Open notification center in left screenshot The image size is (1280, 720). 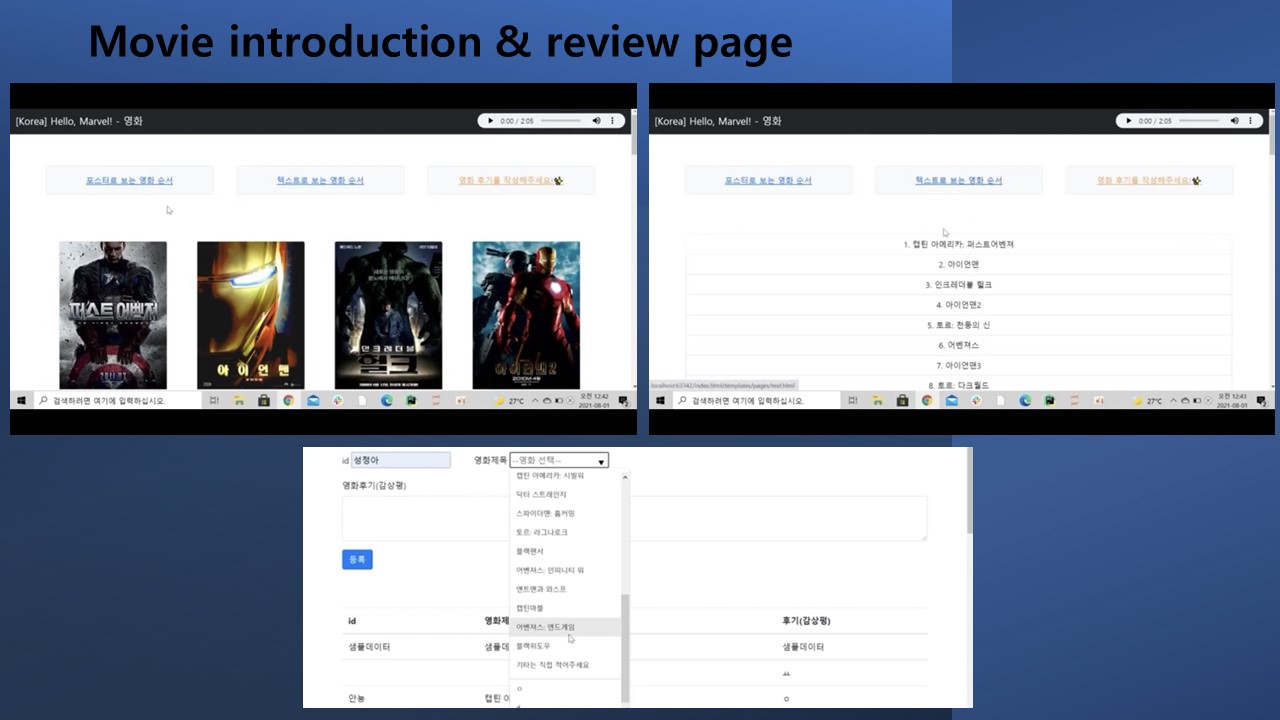point(623,401)
